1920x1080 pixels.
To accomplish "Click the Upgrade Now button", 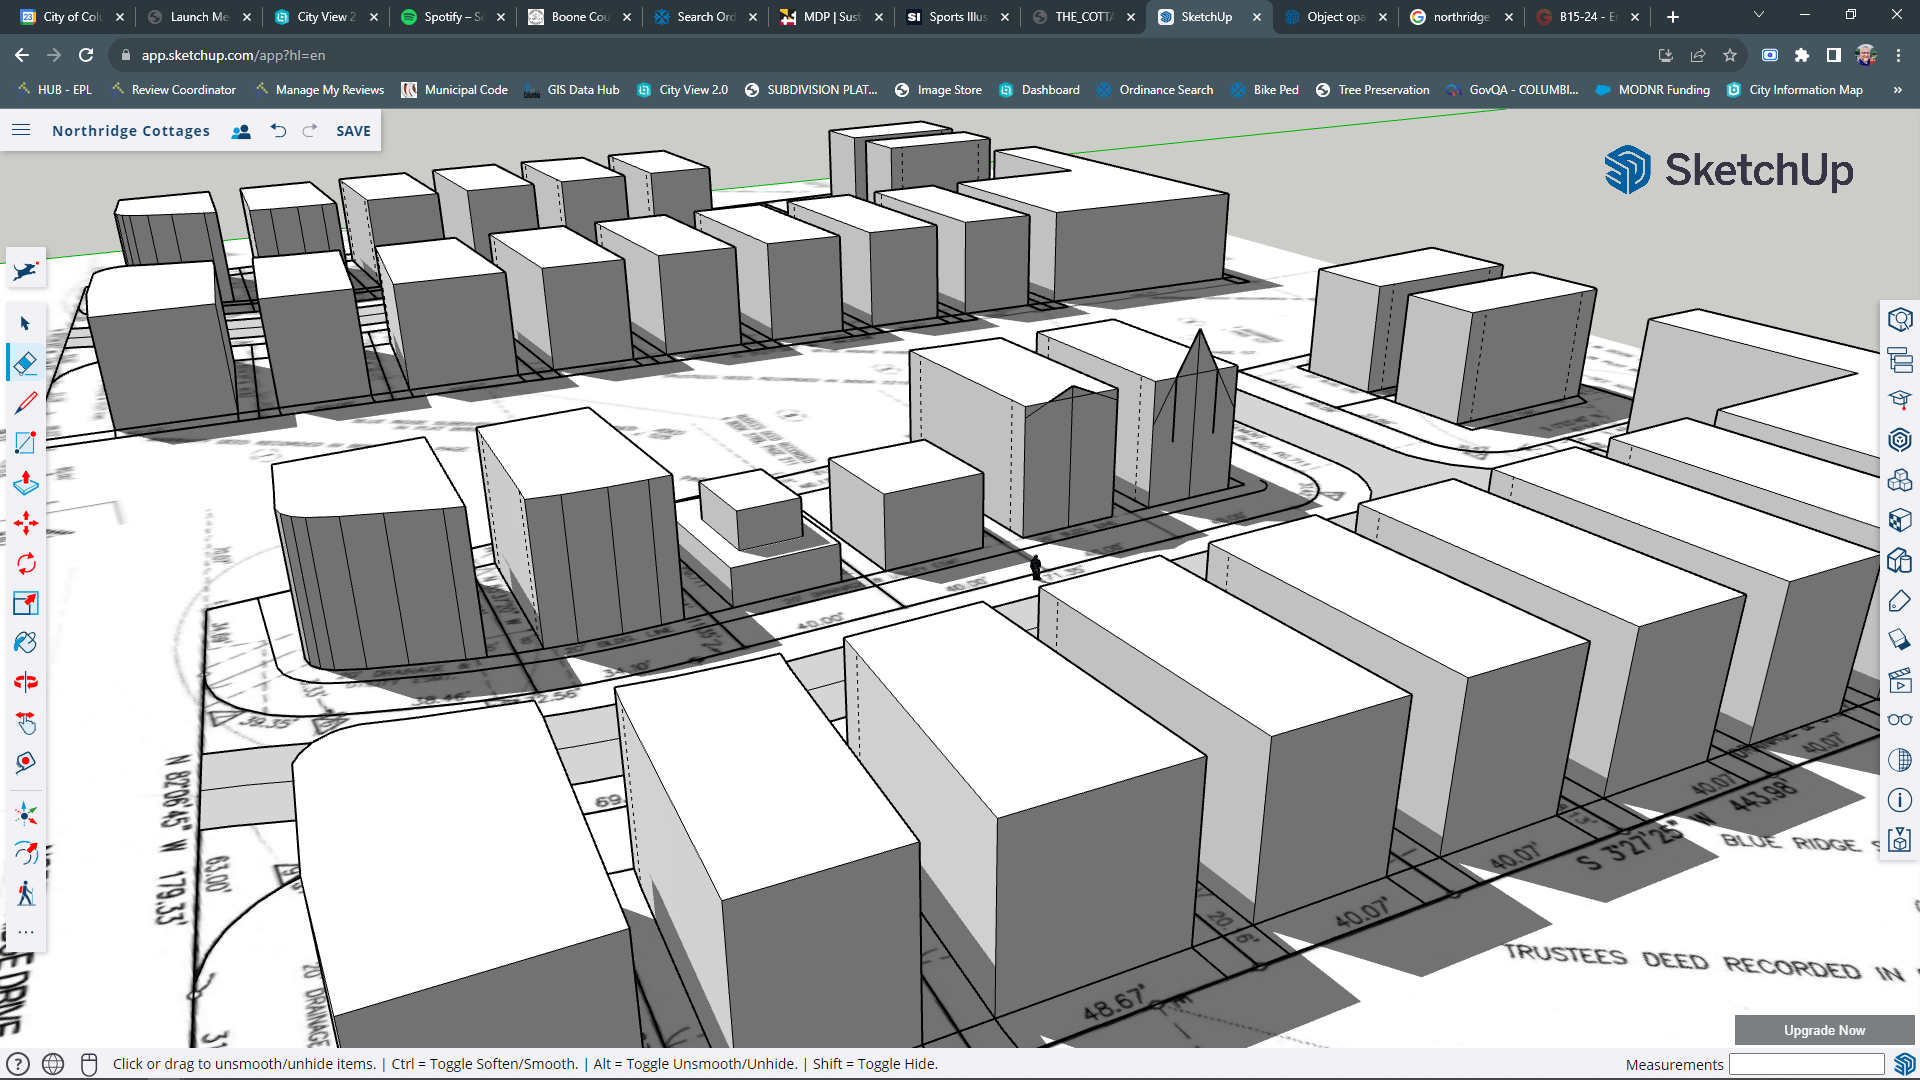I will coord(1823,1030).
